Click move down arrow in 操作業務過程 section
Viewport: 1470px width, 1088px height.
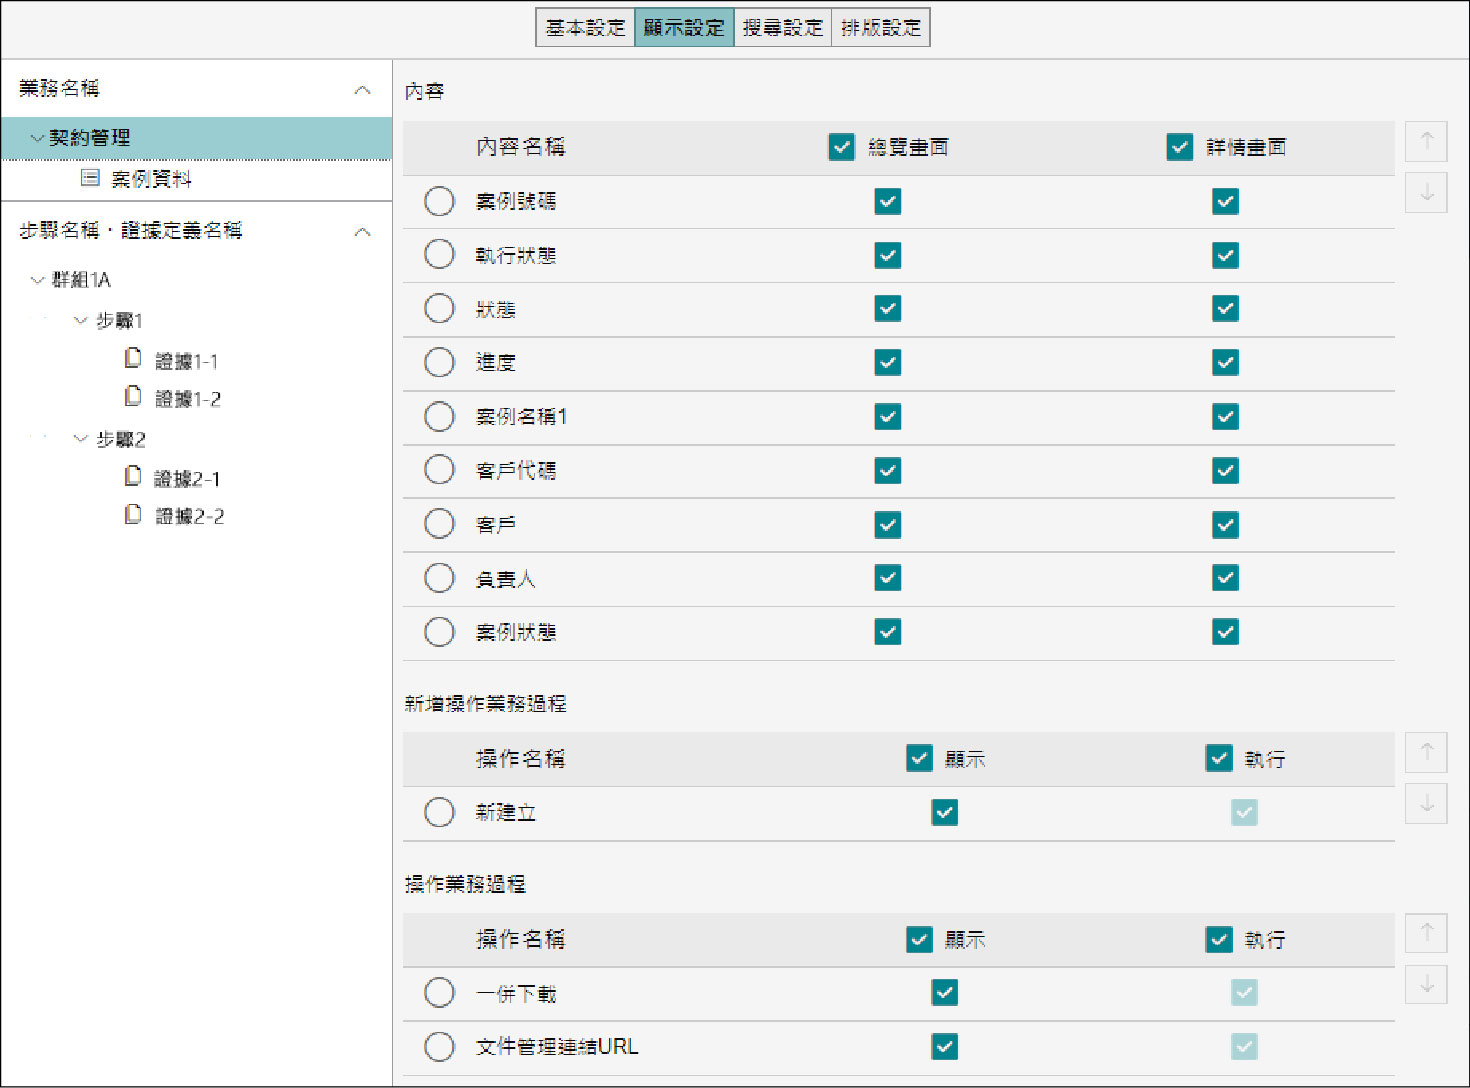point(1426,984)
